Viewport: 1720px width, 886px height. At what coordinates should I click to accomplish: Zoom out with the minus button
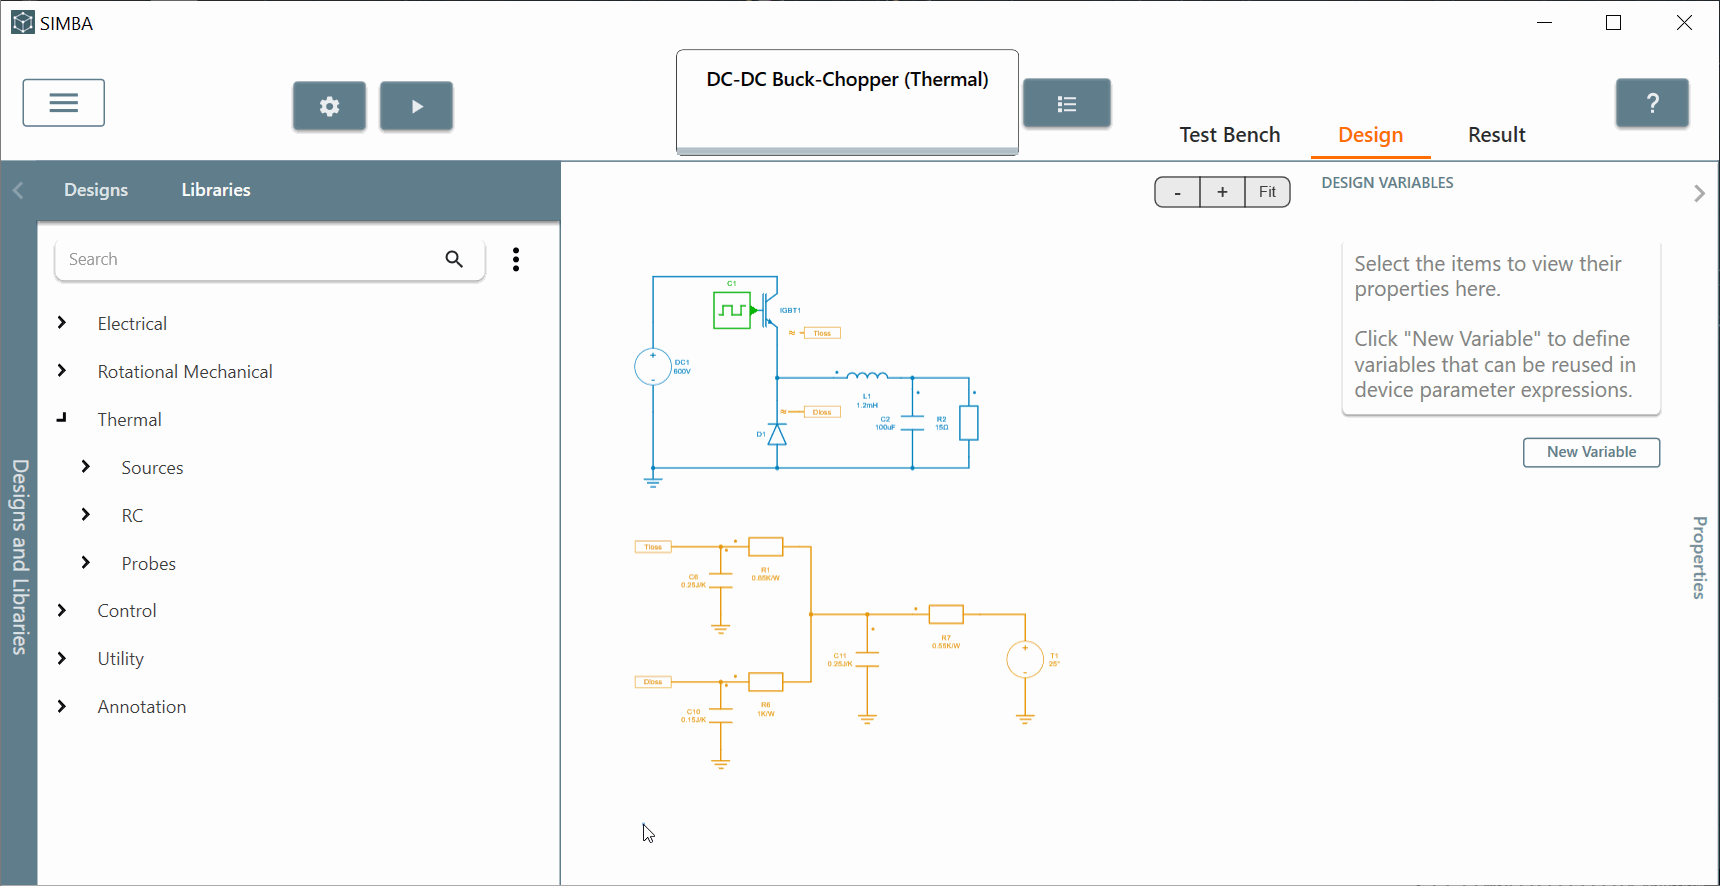[1178, 192]
